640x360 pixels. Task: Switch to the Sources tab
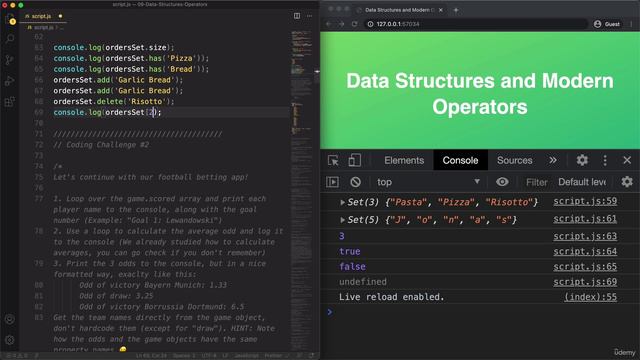point(514,160)
